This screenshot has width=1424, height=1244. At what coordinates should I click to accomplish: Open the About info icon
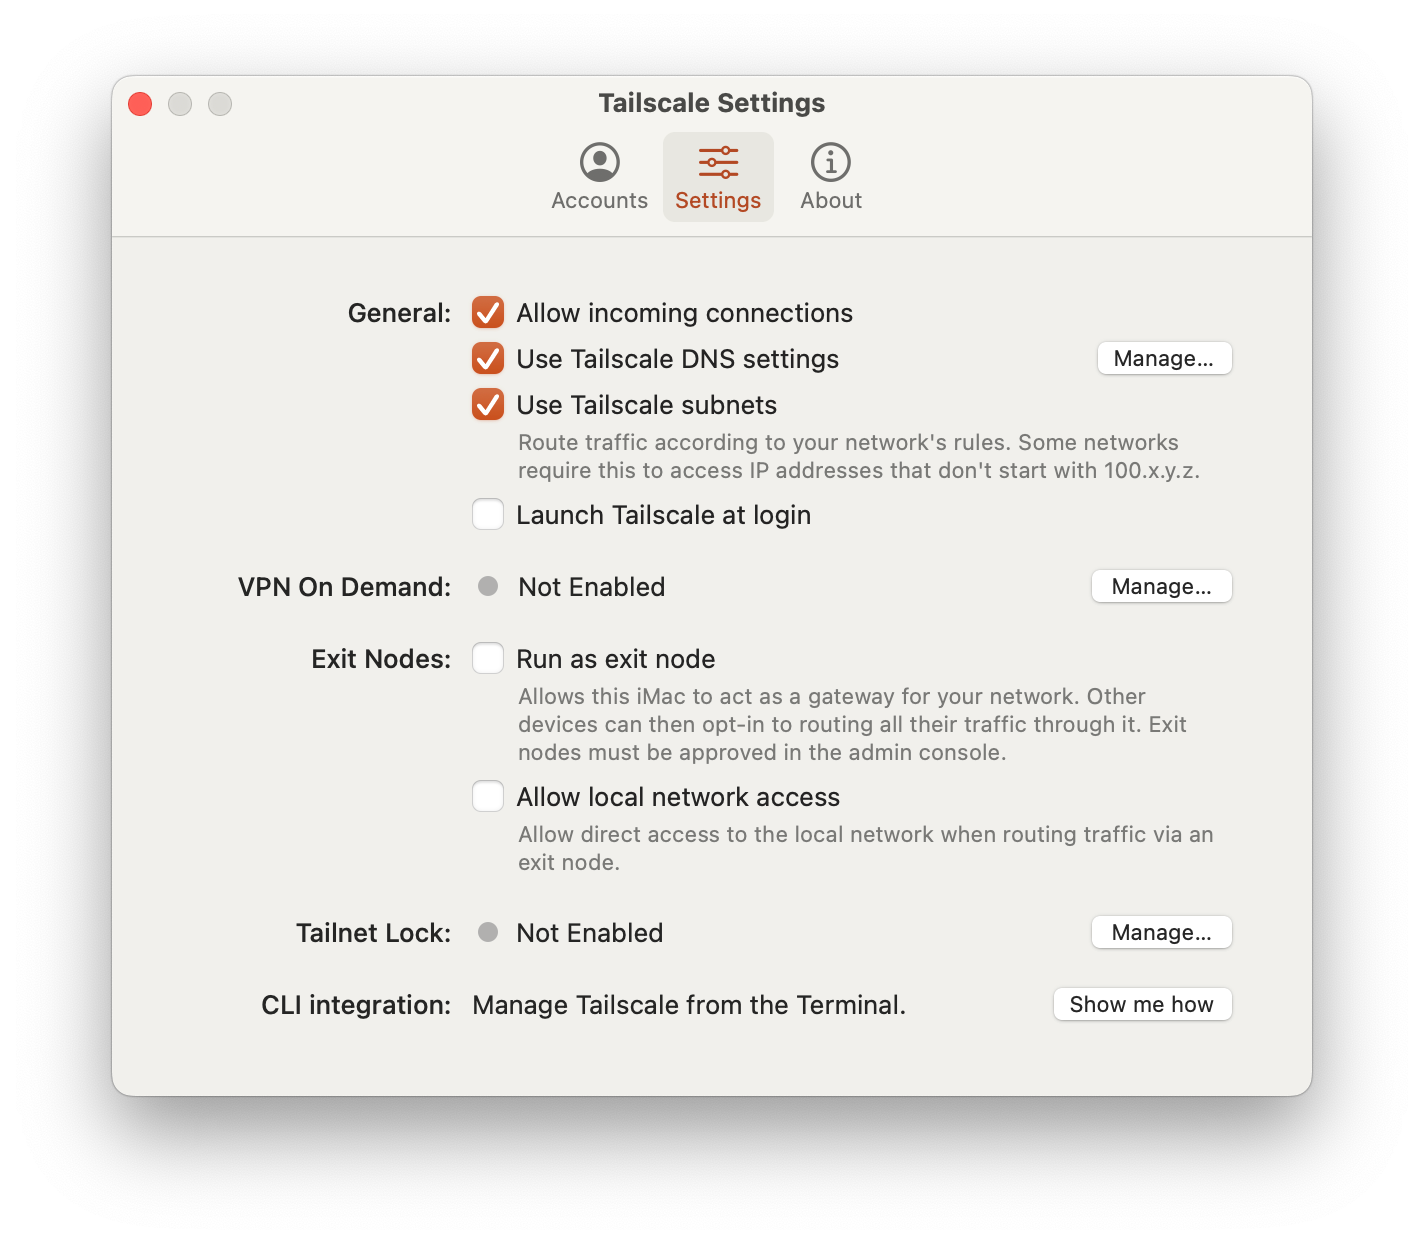pos(830,162)
